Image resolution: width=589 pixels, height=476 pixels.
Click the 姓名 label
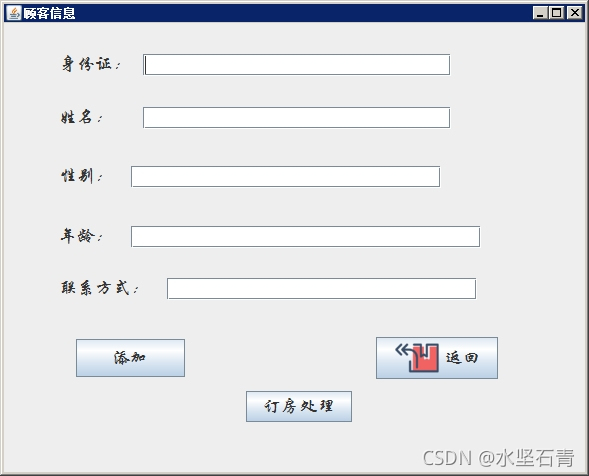tap(82, 117)
